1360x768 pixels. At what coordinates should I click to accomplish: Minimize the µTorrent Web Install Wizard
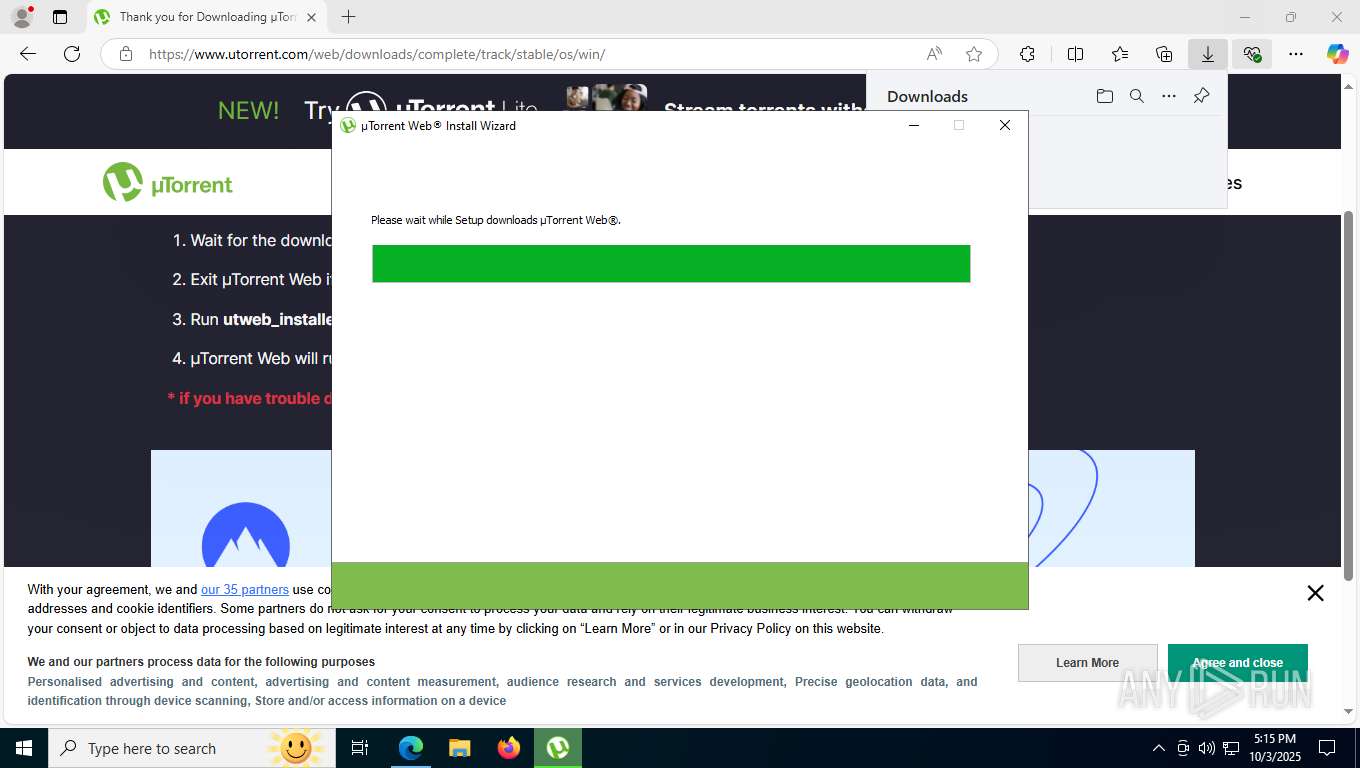point(913,125)
